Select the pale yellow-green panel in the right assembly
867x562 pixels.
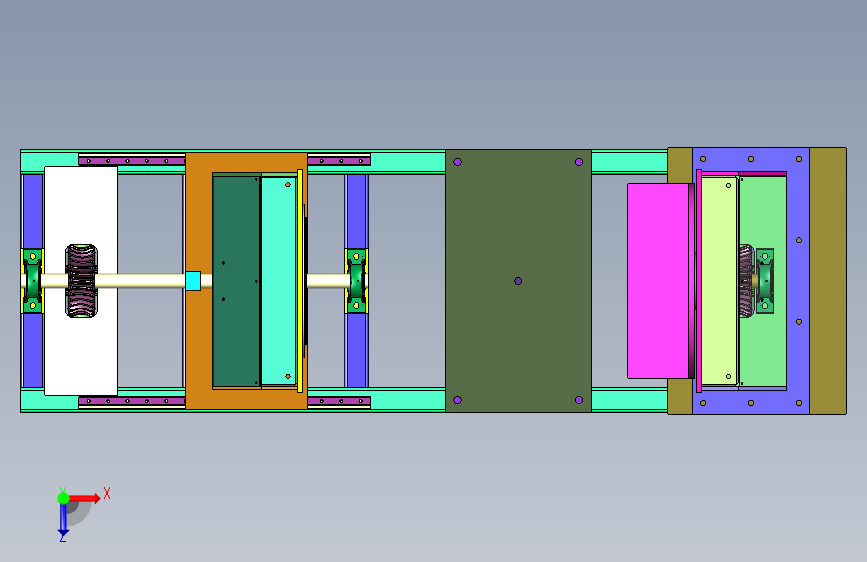coord(719,281)
